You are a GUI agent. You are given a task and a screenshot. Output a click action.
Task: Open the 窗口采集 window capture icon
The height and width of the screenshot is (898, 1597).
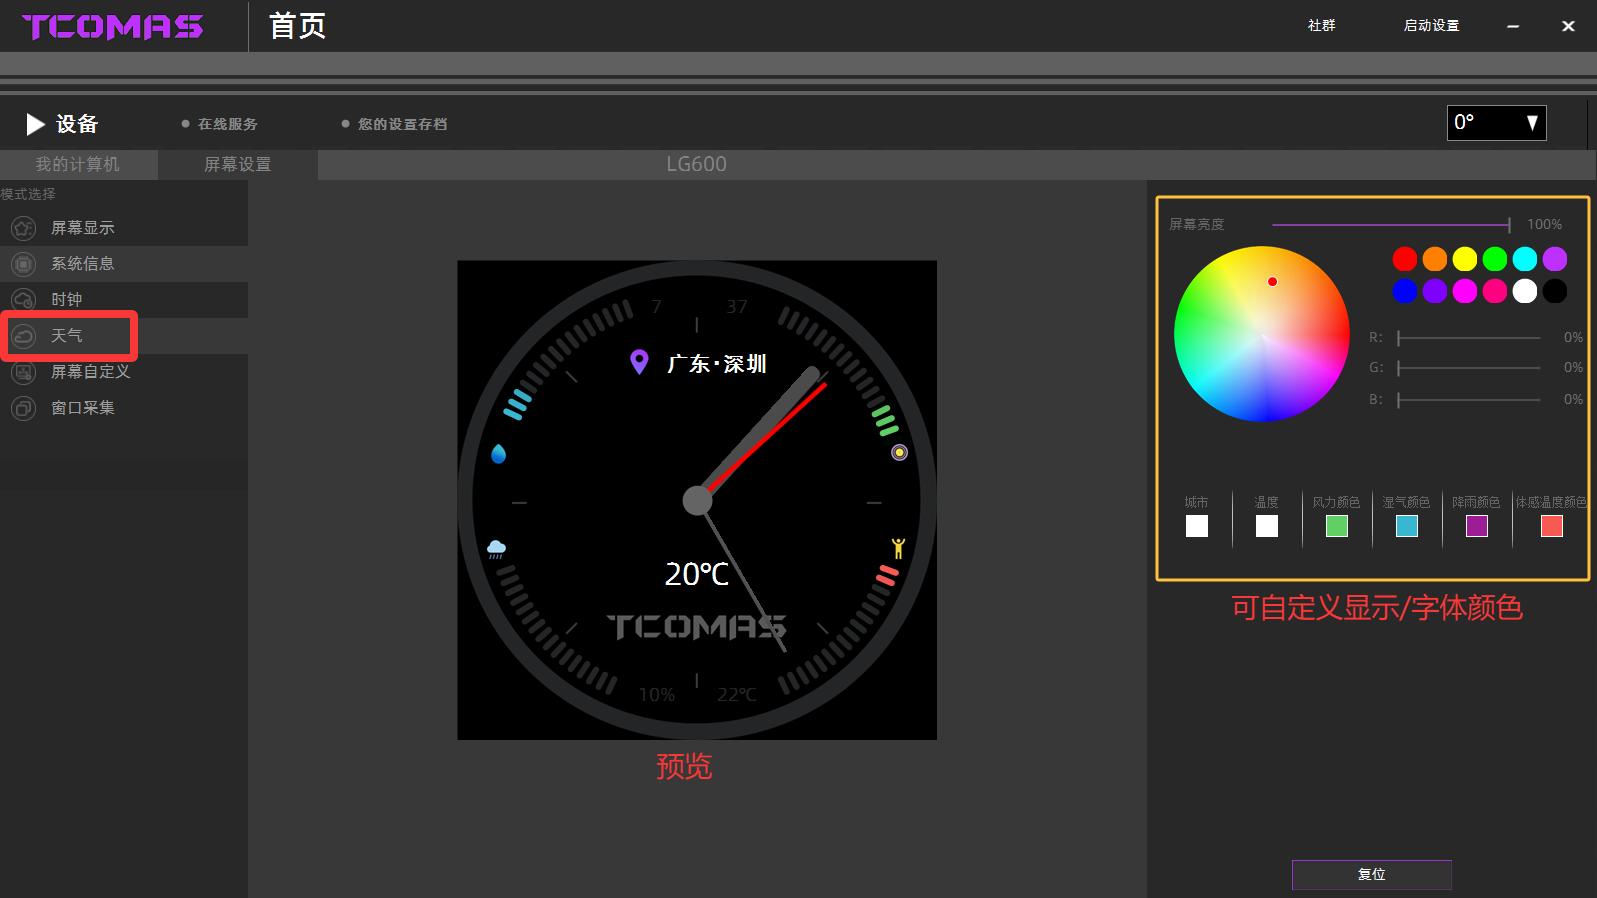pos(24,408)
